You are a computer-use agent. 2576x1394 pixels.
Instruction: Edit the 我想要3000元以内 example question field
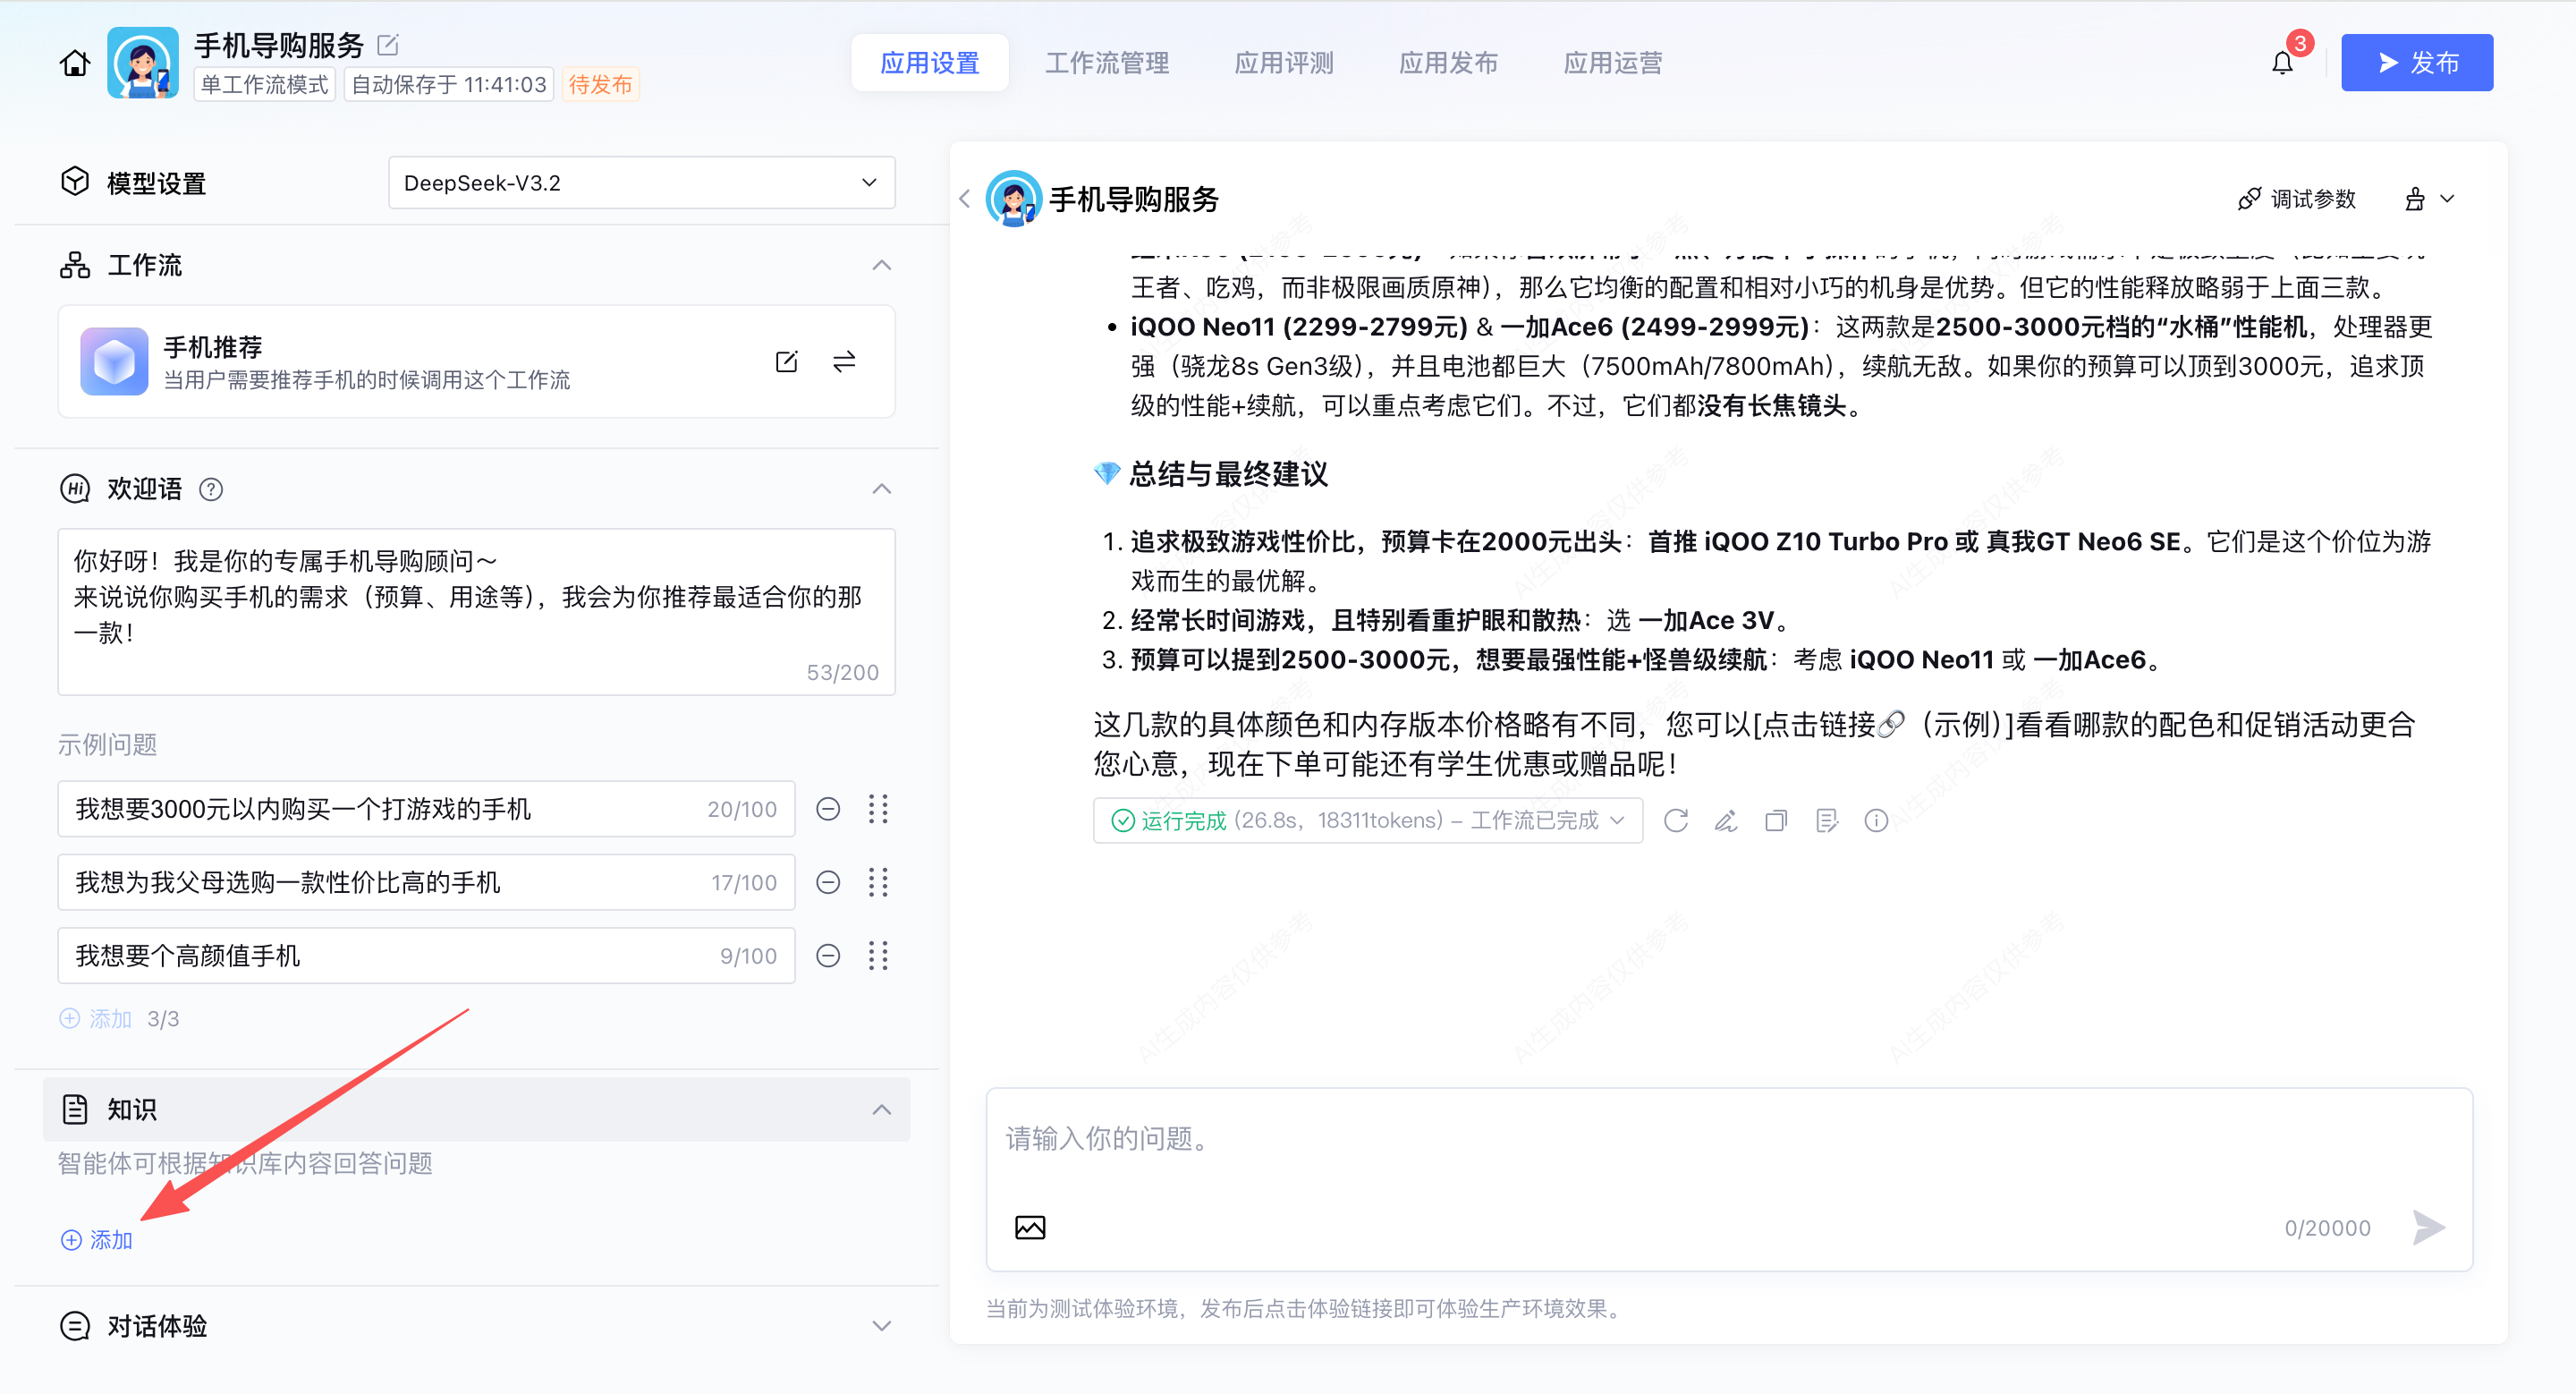pos(426,808)
